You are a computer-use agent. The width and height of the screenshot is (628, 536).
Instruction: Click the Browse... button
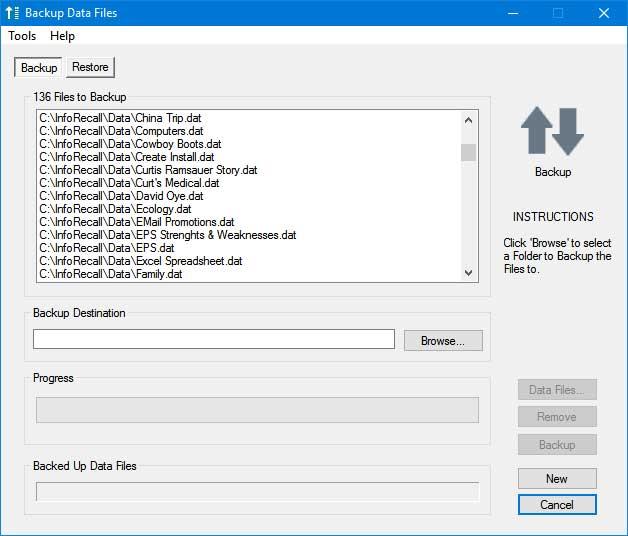click(443, 341)
